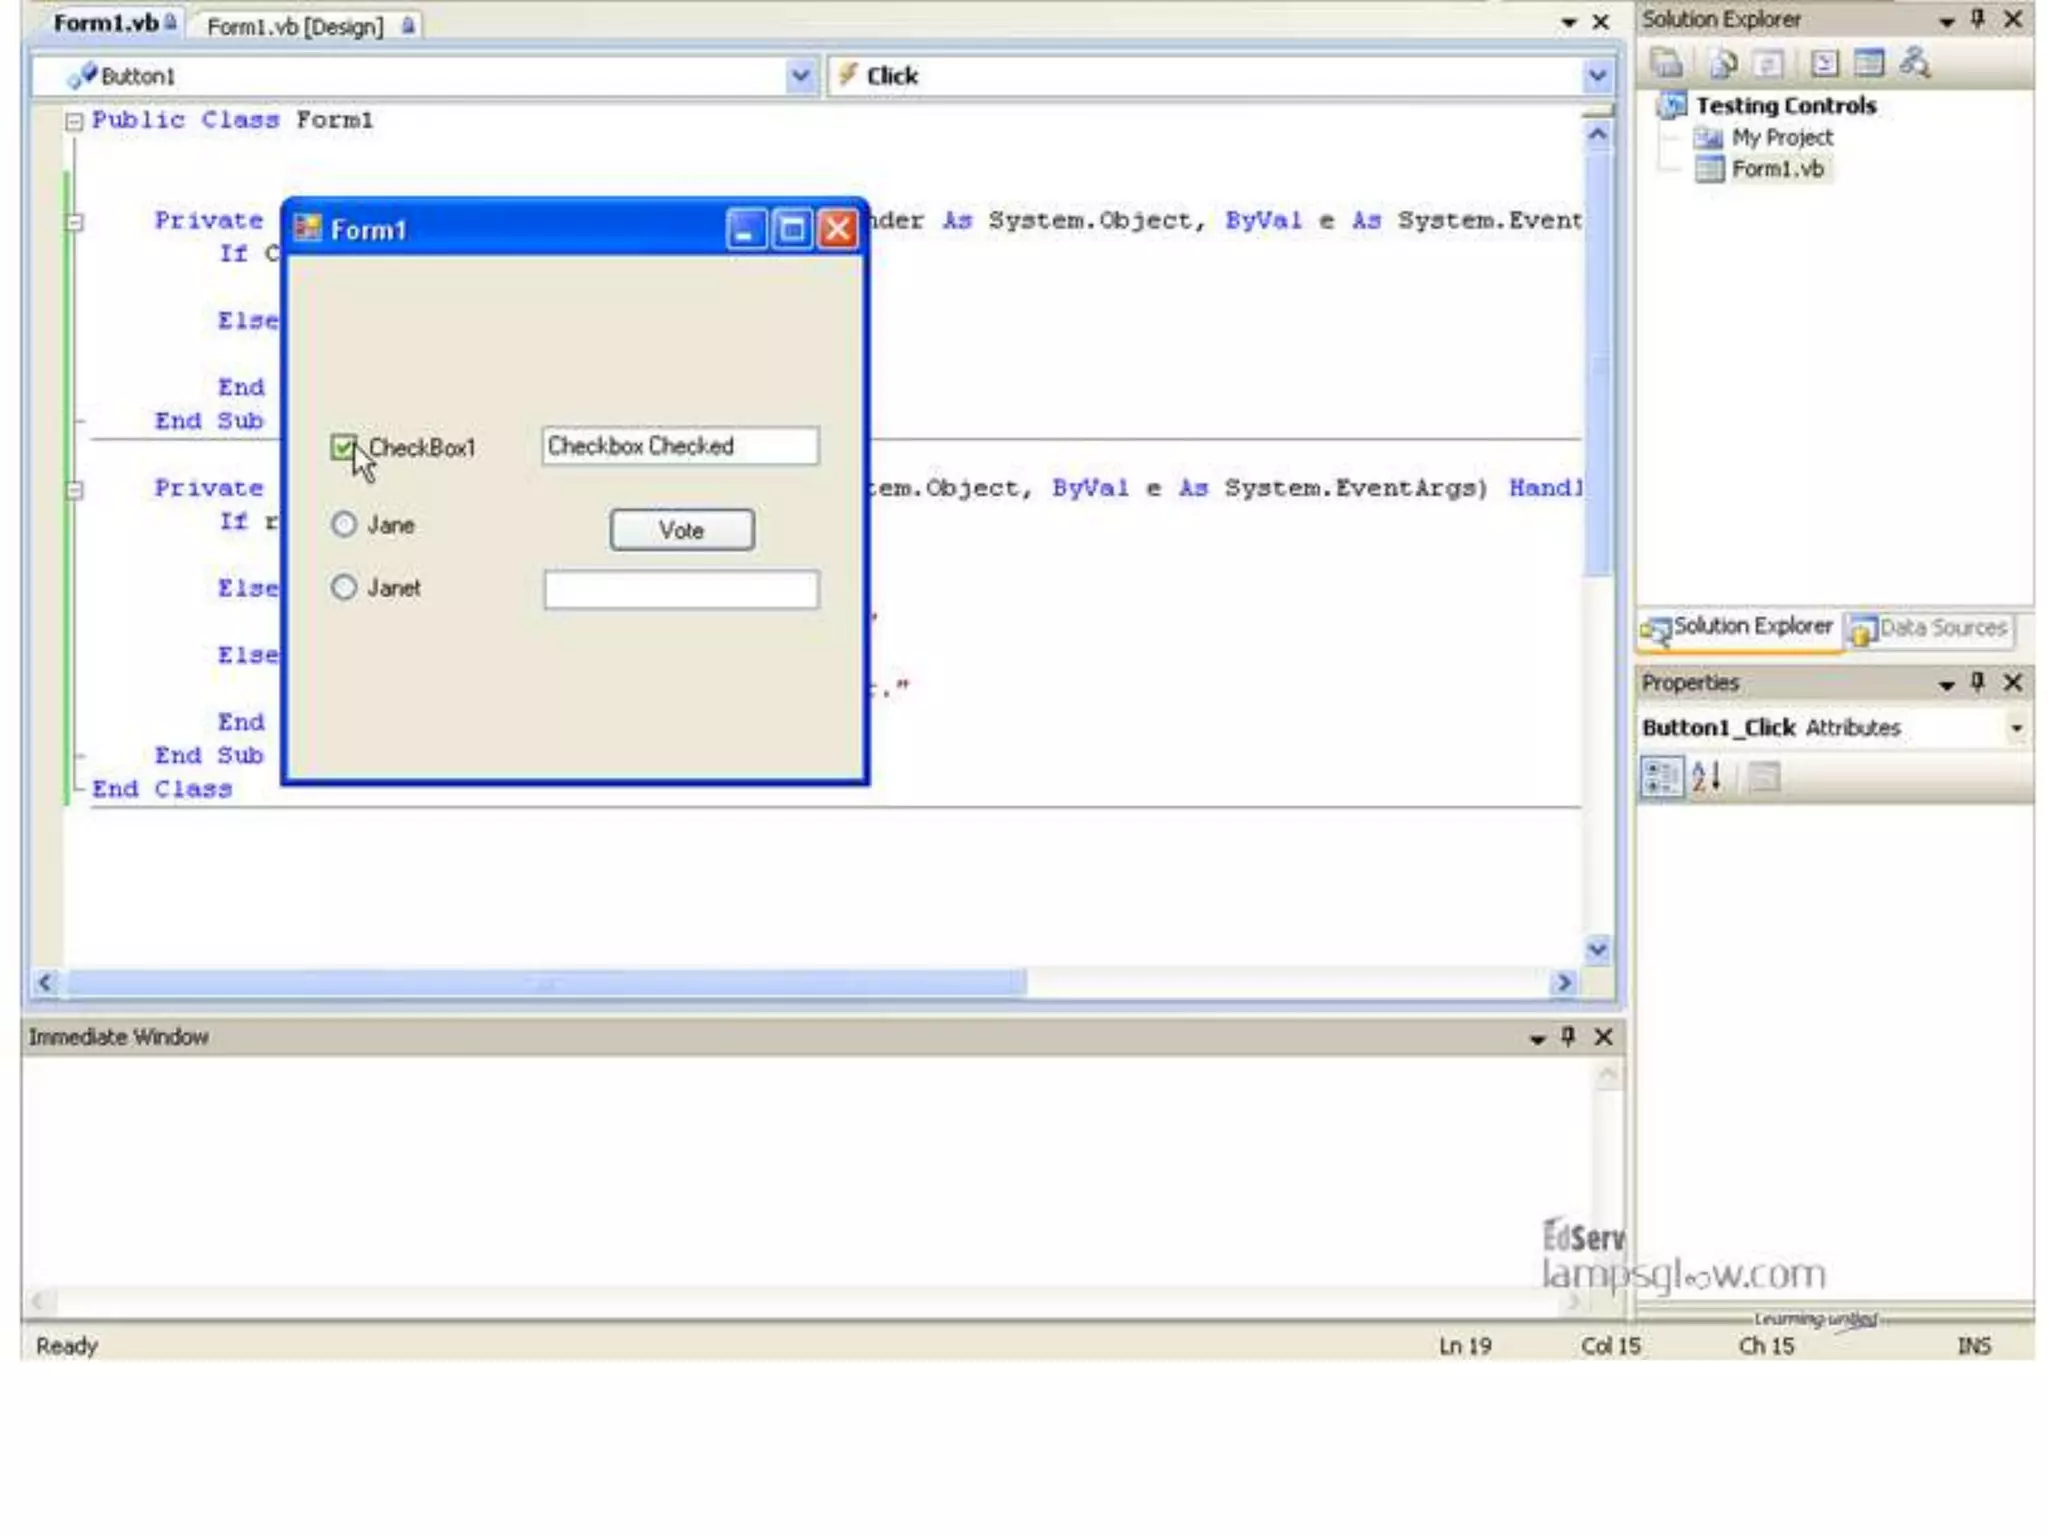This screenshot has width=2048, height=1536.
Task: Click code editor scroll down arrow
Action: pyautogui.click(x=1598, y=949)
